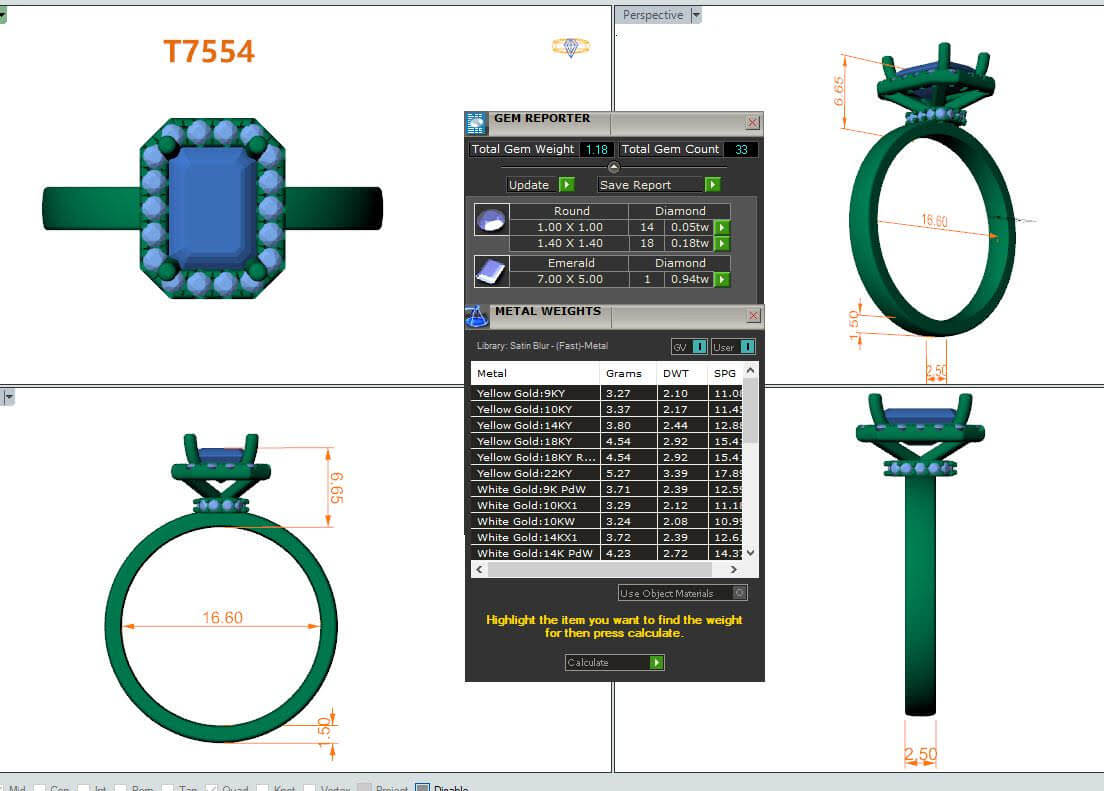This screenshot has width=1104, height=791.
Task: Click the green arrow beside Update
Action: tap(566, 185)
